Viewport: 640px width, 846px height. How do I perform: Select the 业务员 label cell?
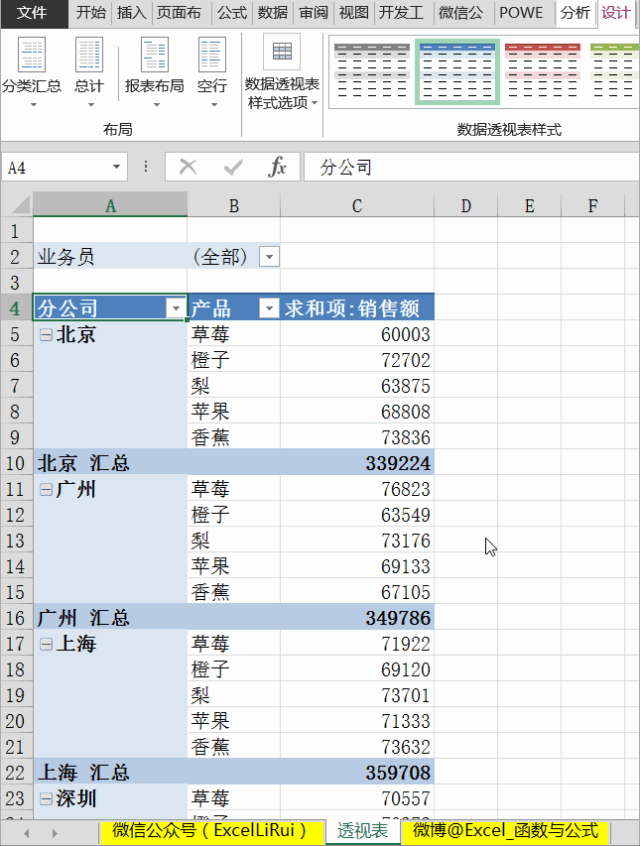[110, 256]
